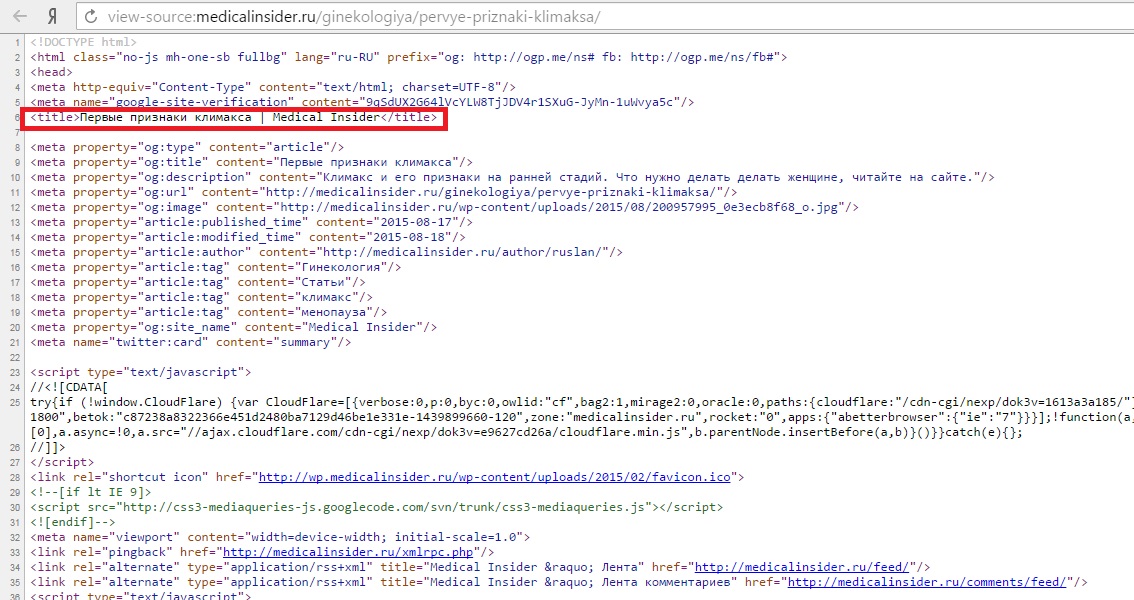Image resolution: width=1134 pixels, height=600 pixels.
Task: Click the article:tag "Статьи" line
Action: 198,282
